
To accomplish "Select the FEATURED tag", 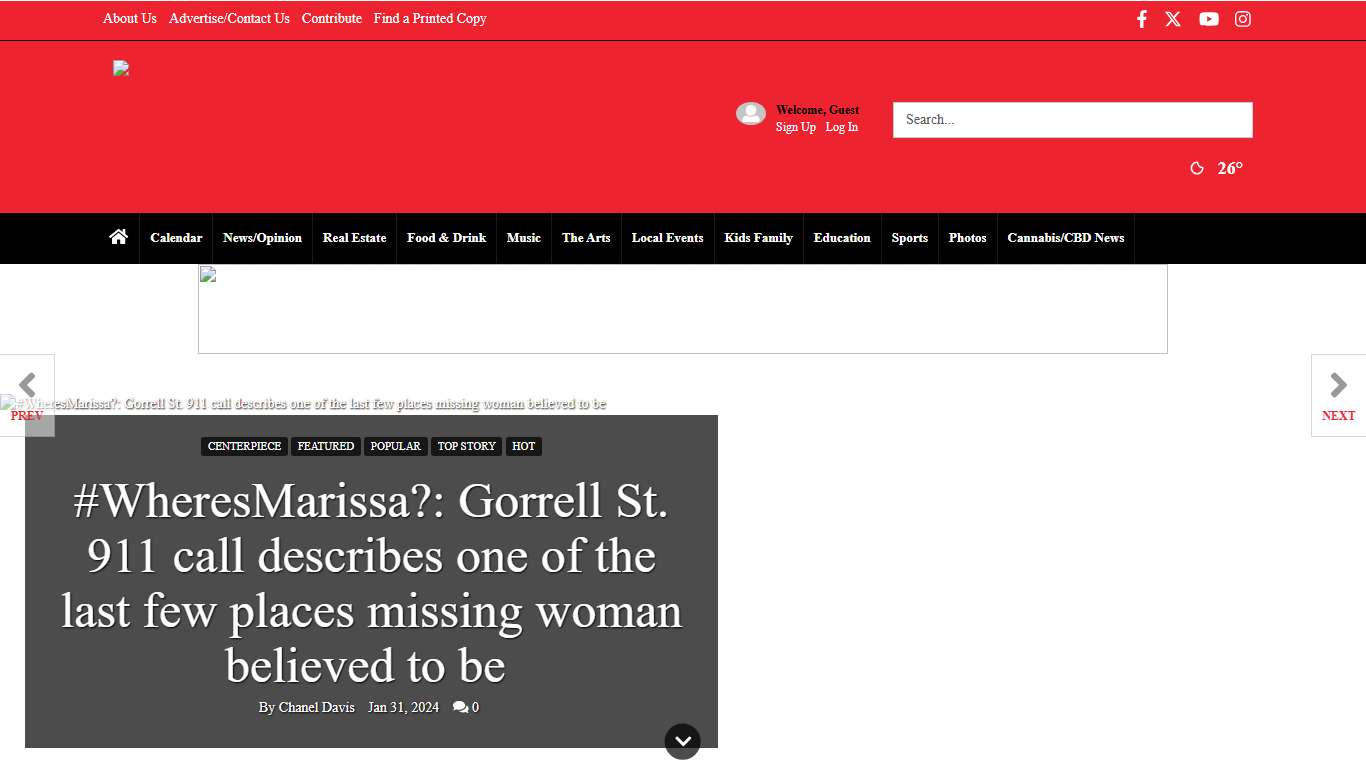I will click(x=325, y=446).
